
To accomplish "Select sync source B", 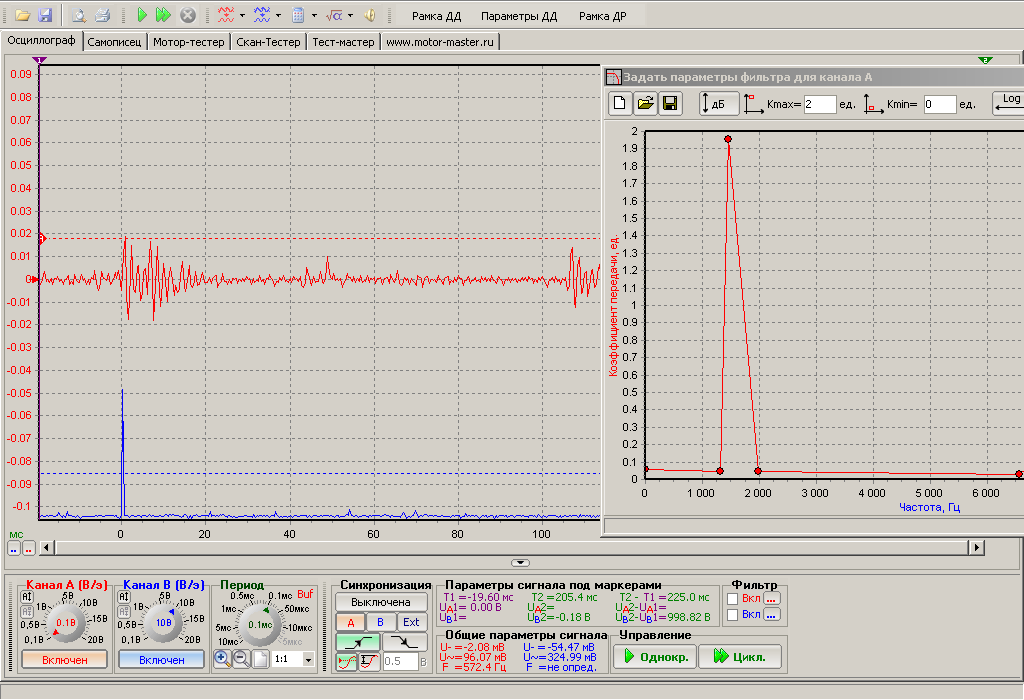I will click(x=380, y=622).
